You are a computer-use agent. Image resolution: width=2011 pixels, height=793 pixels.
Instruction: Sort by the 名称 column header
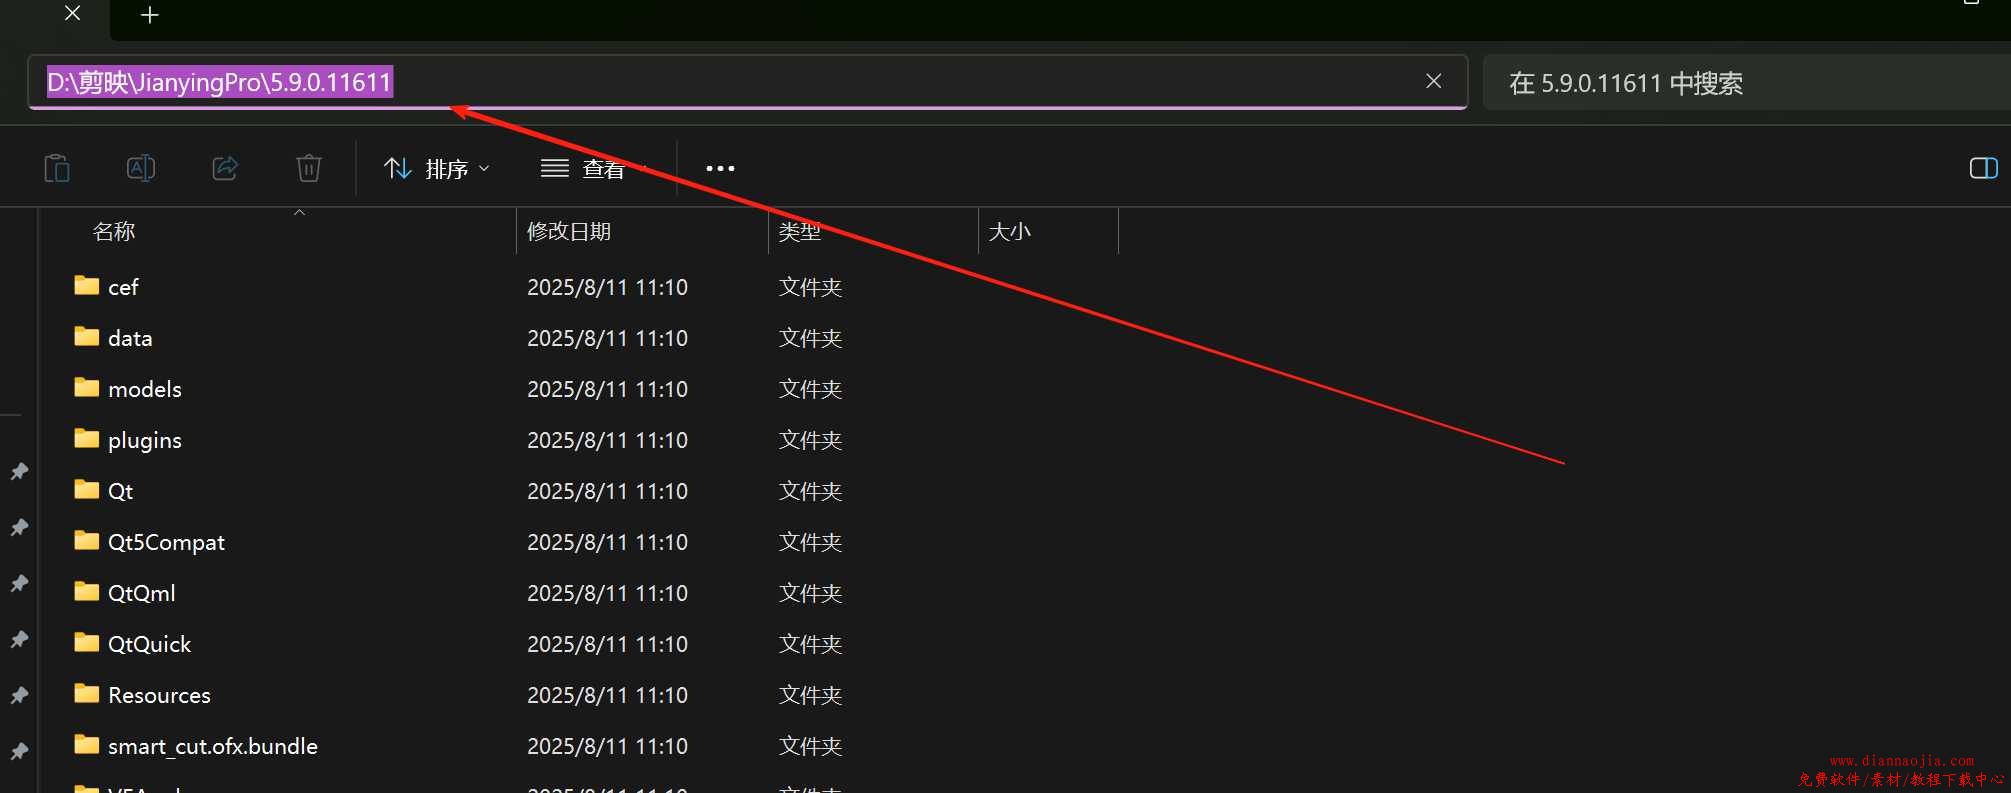(114, 232)
